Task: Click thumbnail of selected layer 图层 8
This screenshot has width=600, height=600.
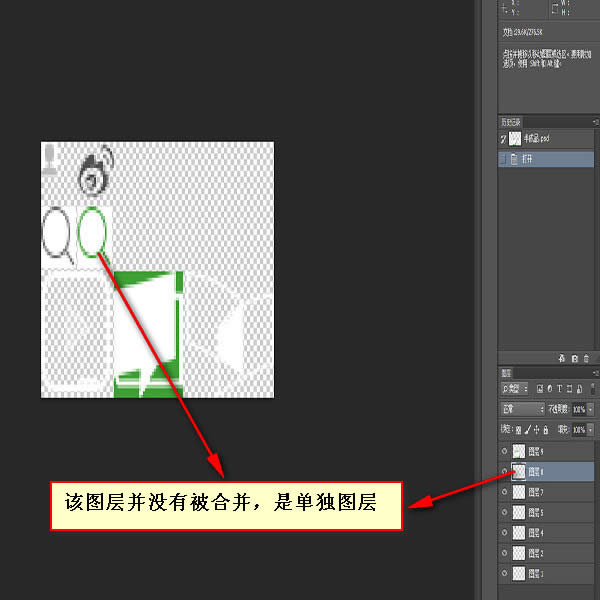Action: click(x=519, y=472)
